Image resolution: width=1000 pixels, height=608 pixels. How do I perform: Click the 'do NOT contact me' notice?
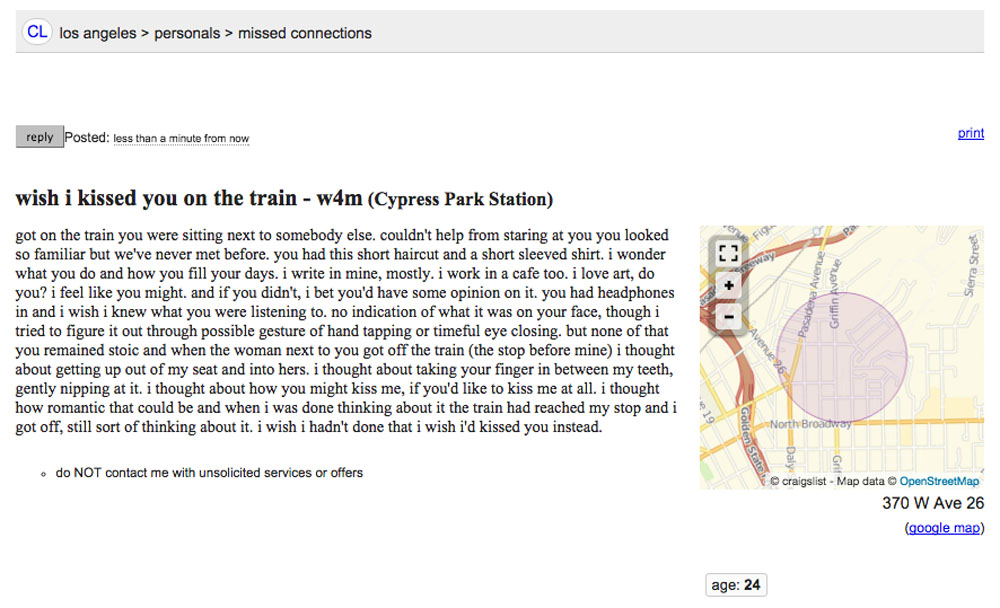(x=209, y=473)
